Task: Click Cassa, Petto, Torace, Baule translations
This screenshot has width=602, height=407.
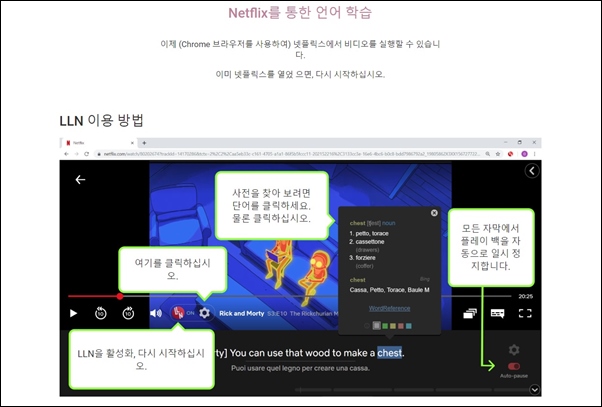Action: tap(389, 290)
